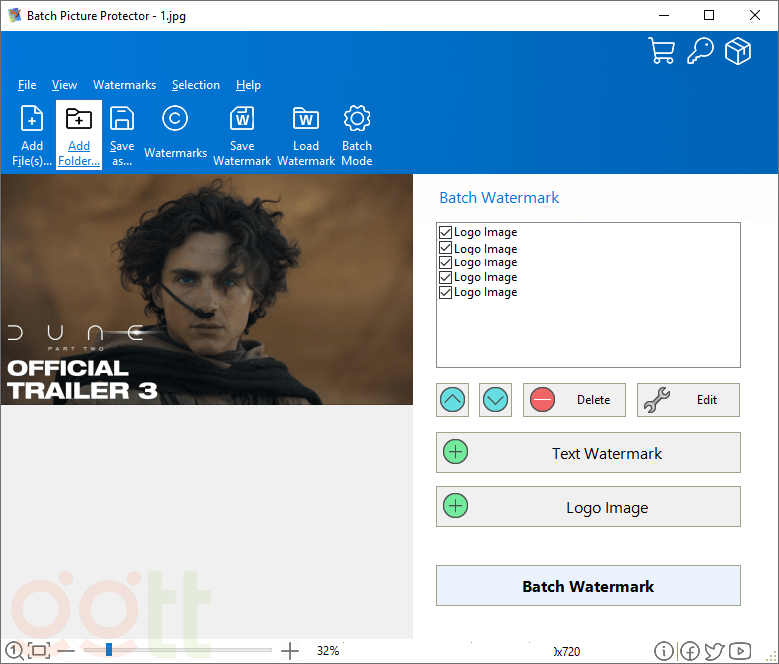Move watermark down with the down arrow
Viewport: 779px width, 664px height.
click(495, 400)
